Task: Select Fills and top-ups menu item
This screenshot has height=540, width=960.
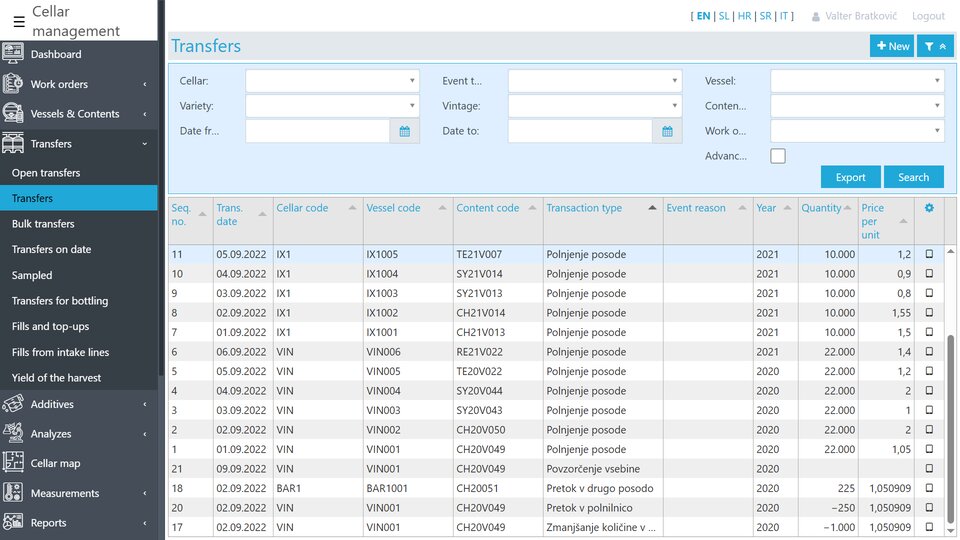Action: tap(50, 327)
